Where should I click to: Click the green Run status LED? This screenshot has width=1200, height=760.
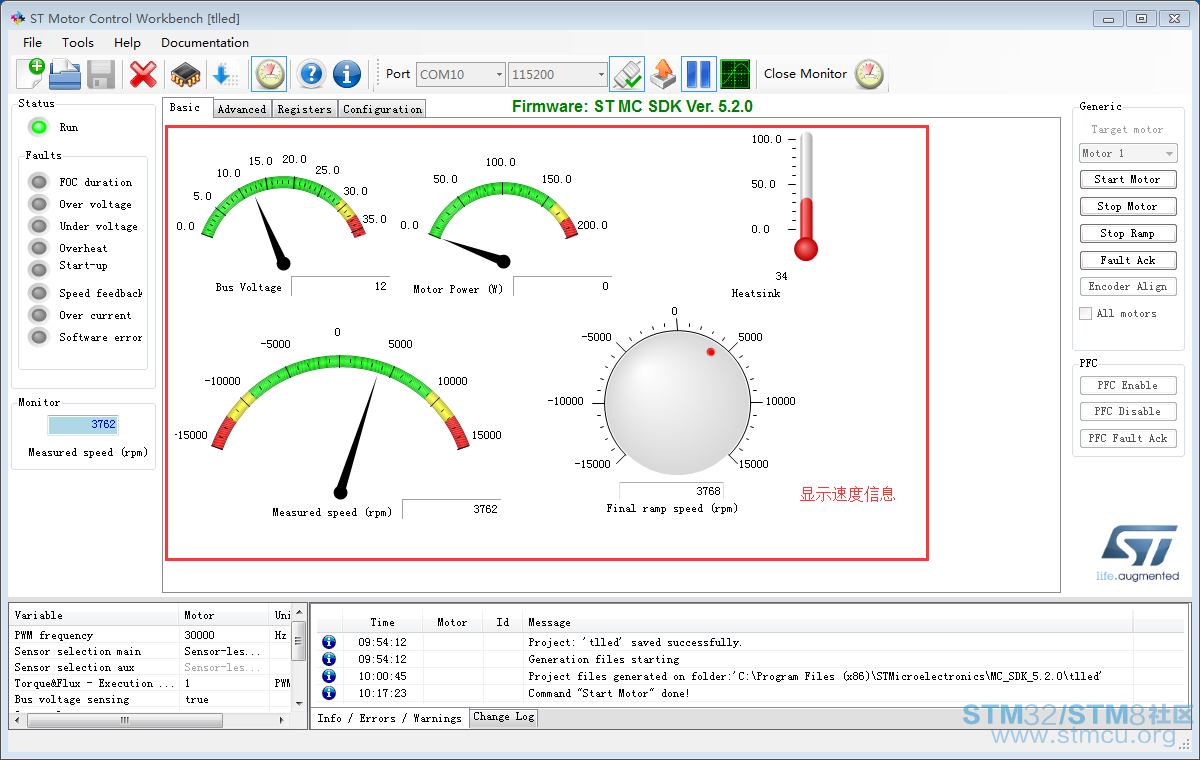pos(39,127)
